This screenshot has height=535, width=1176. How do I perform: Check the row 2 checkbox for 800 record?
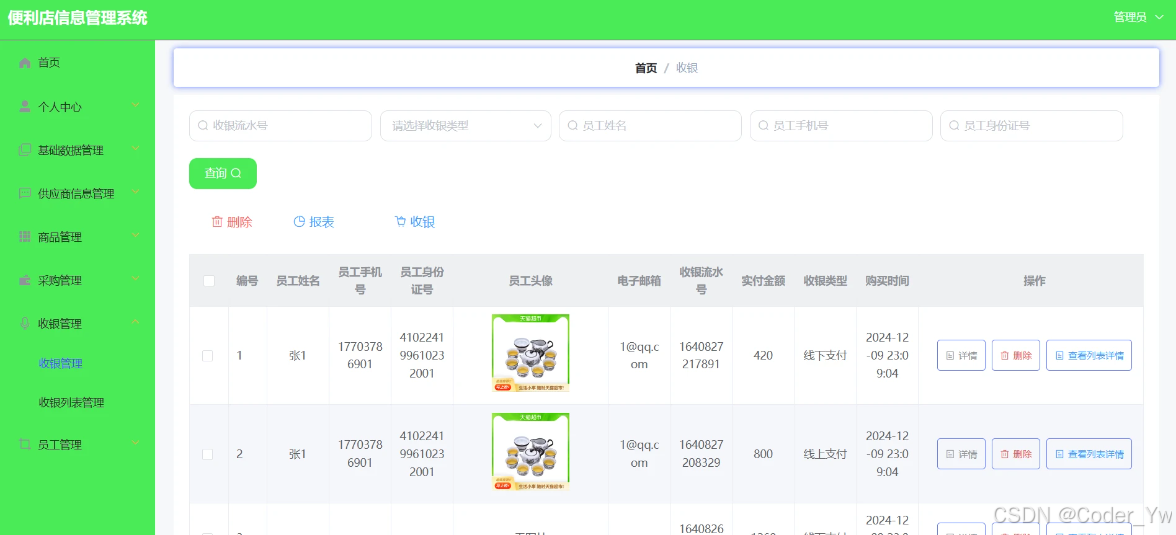click(208, 454)
